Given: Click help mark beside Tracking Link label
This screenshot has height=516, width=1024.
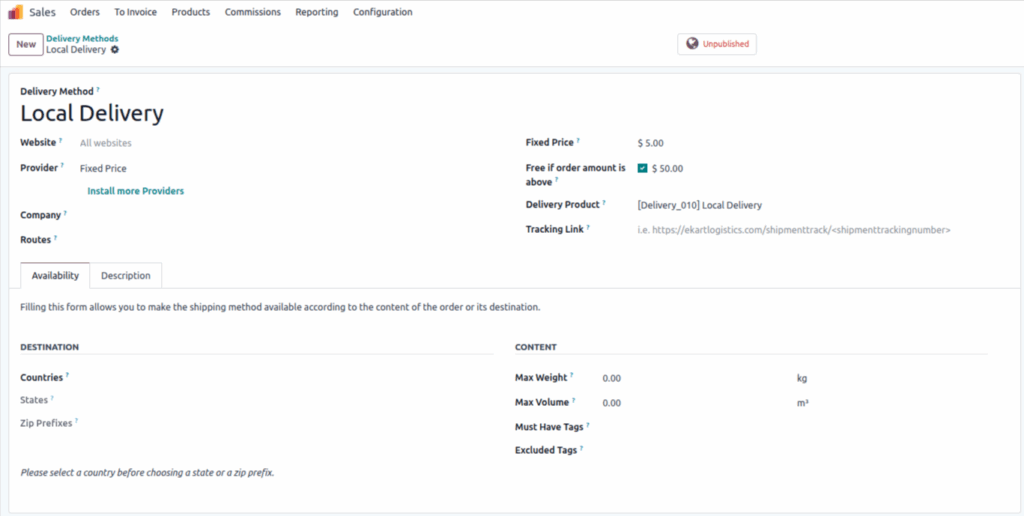Looking at the screenshot, I should coord(588,227).
